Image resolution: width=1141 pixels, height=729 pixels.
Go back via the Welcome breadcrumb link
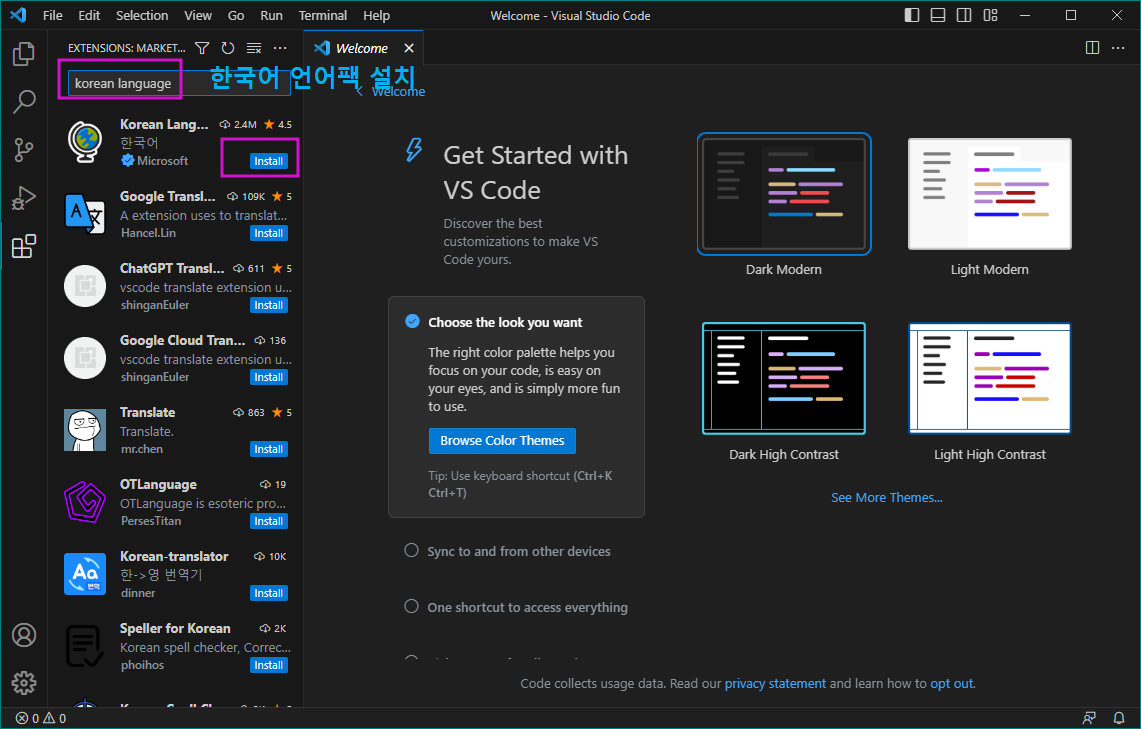pyautogui.click(x=391, y=92)
